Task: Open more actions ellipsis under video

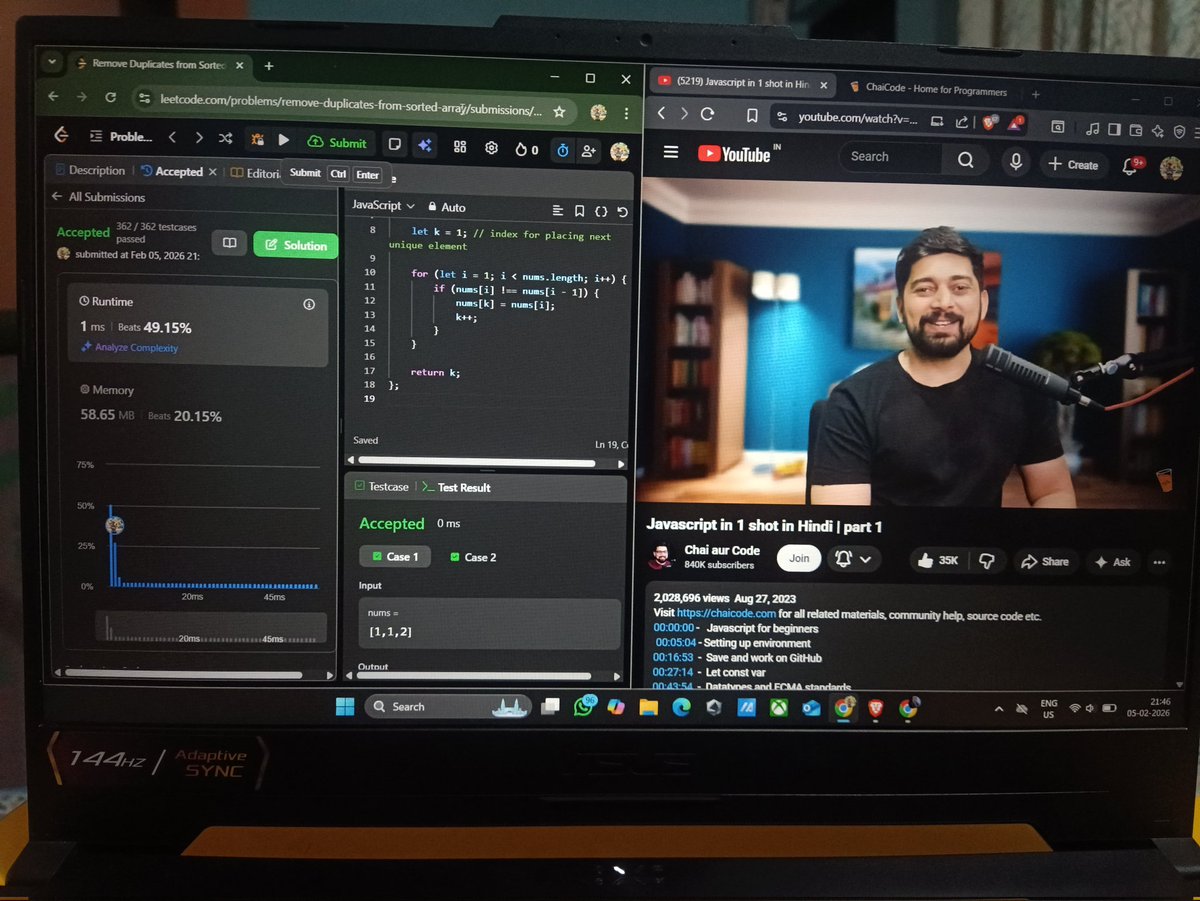Action: (x=1159, y=562)
